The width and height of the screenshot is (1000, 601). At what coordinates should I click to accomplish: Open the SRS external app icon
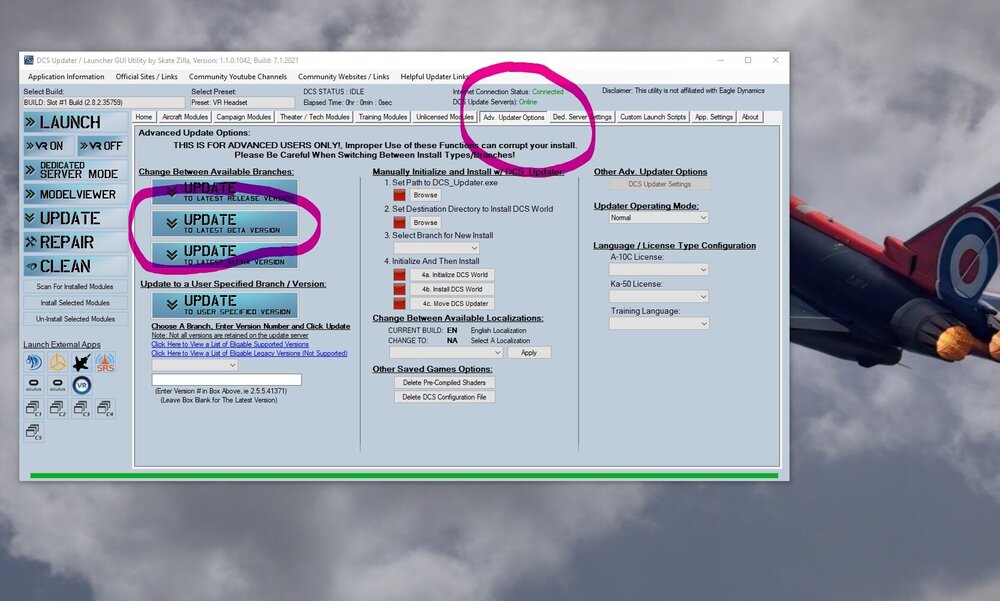tap(105, 362)
